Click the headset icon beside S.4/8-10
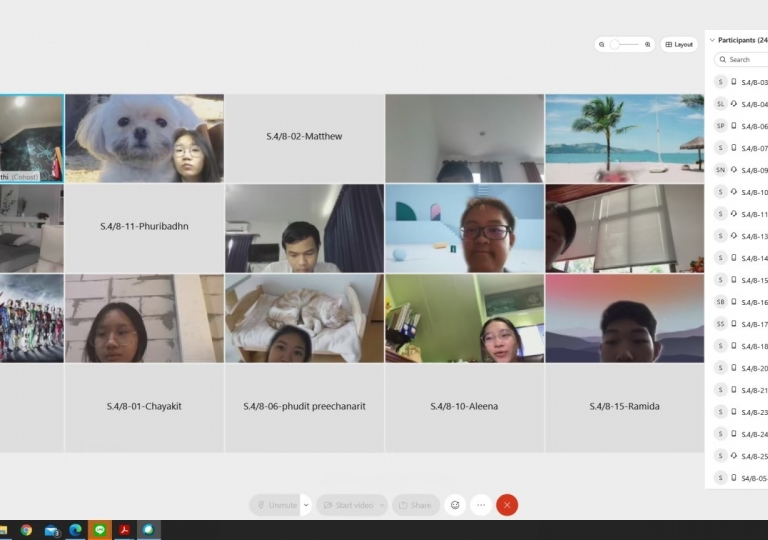This screenshot has width=768, height=540. tap(734, 192)
